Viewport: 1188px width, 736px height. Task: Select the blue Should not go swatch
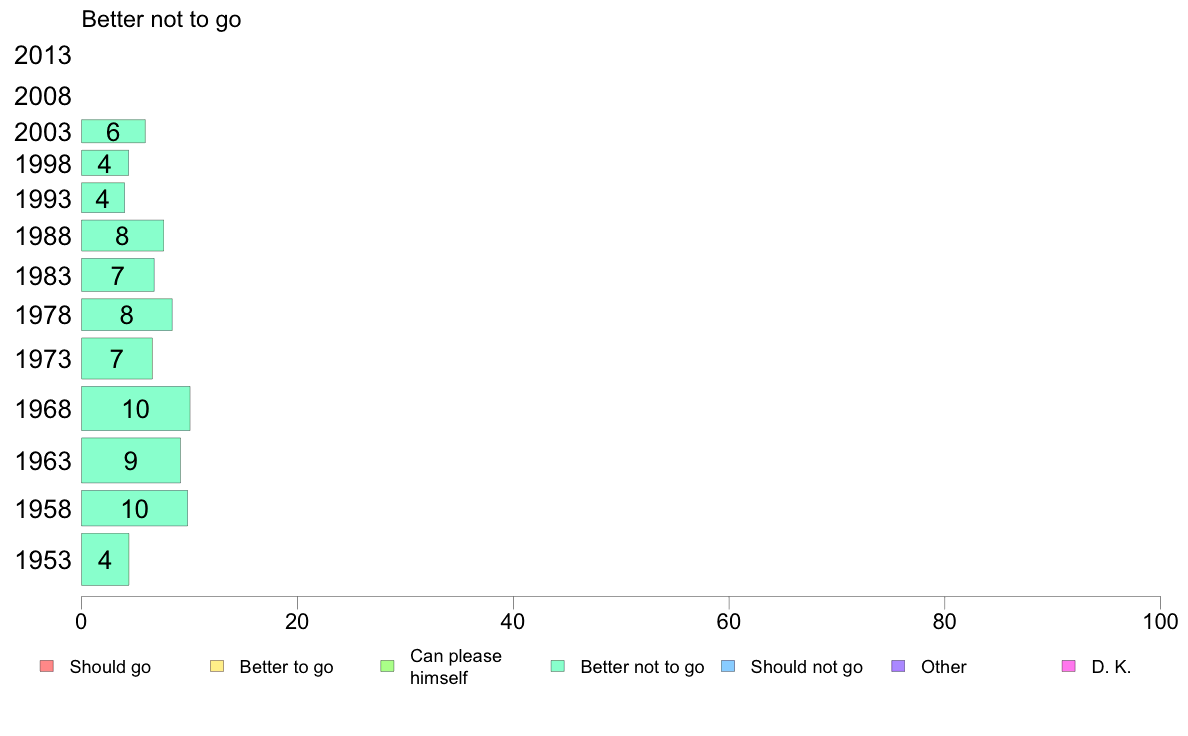[728, 666]
